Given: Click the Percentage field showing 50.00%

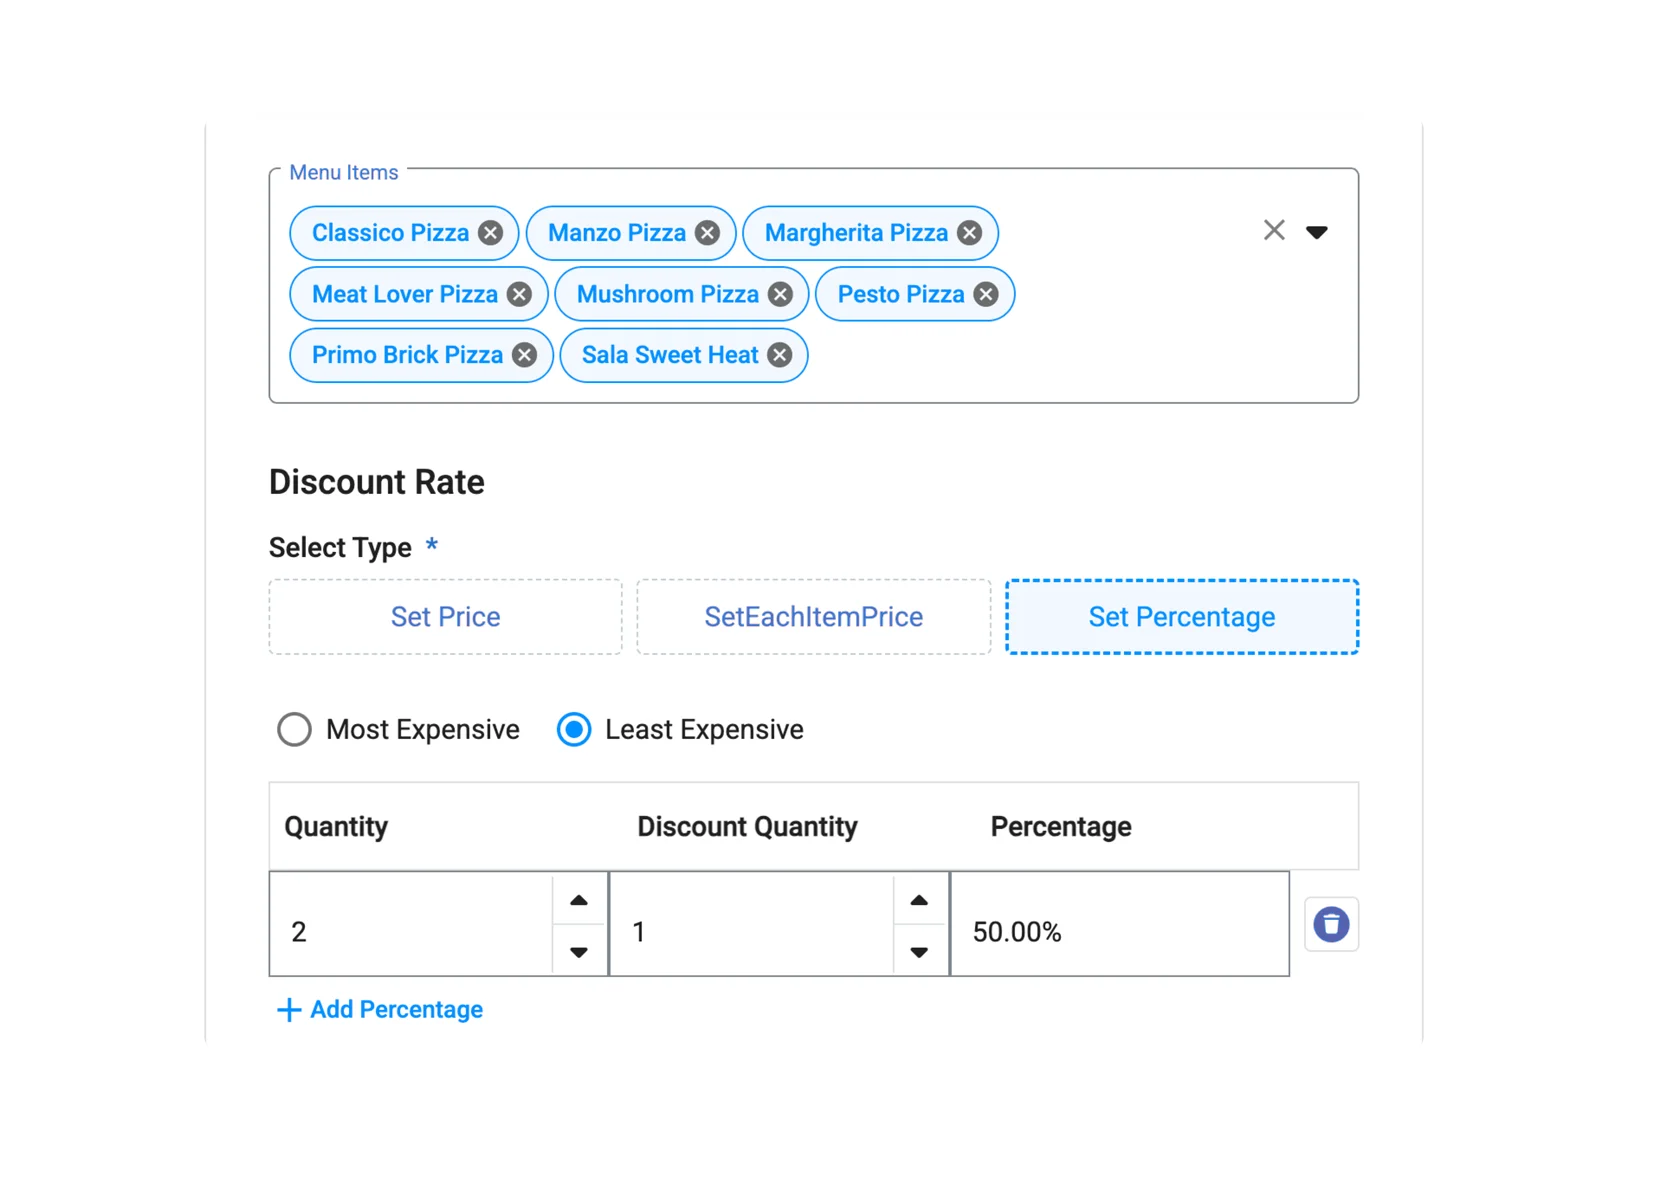Looking at the screenshot, I should pyautogui.click(x=1118, y=931).
